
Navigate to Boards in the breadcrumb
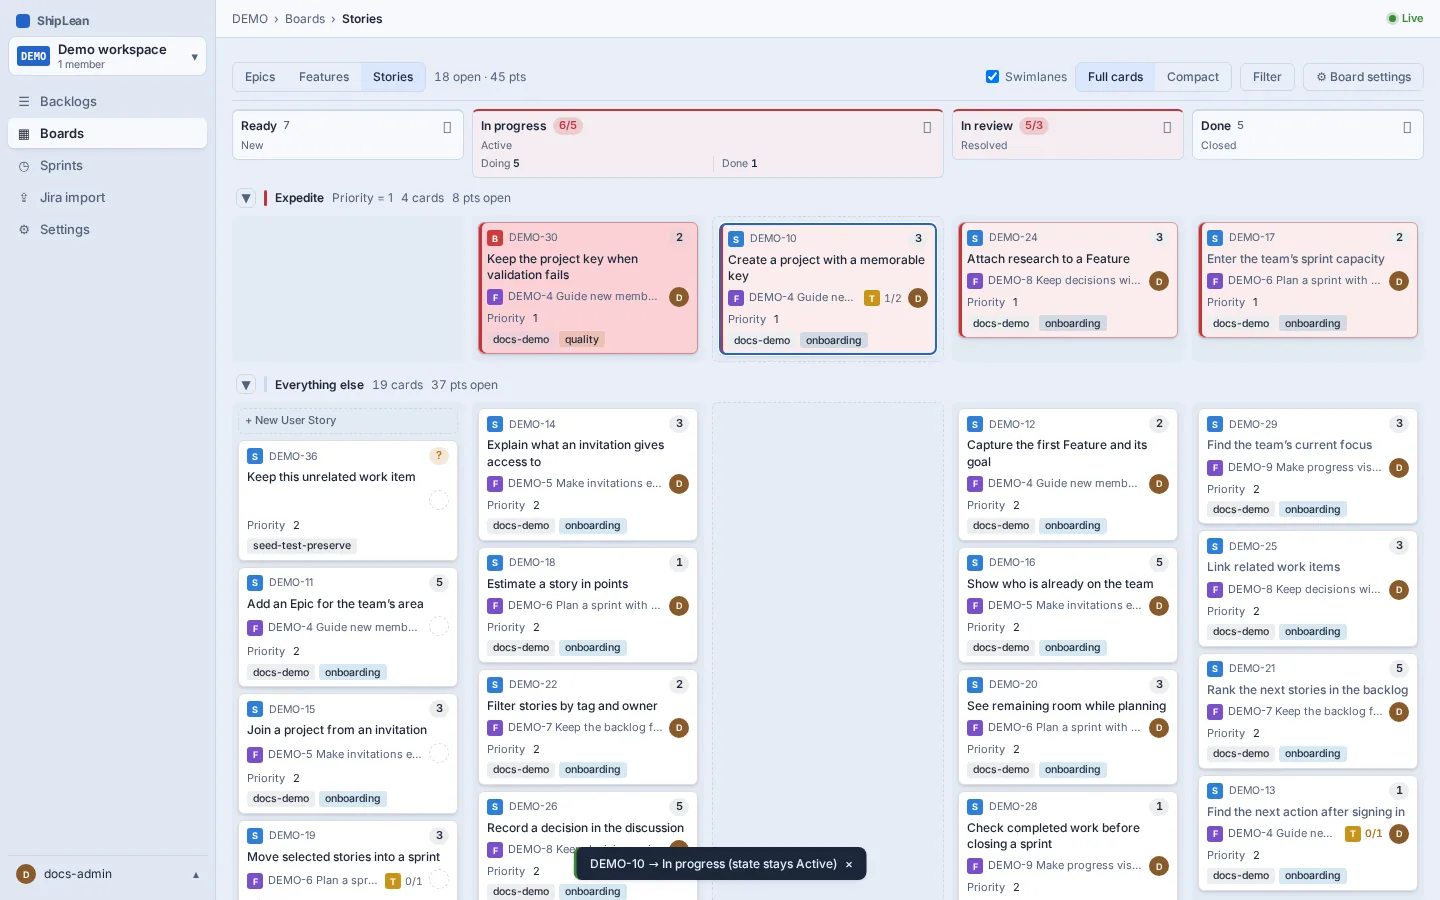pos(305,19)
